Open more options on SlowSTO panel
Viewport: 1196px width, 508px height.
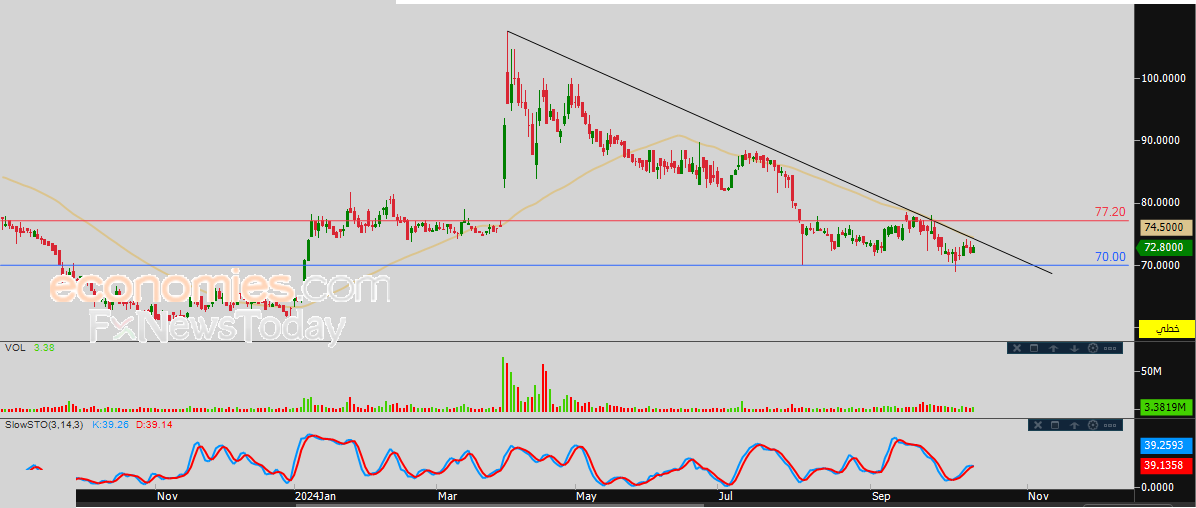[1110, 426]
